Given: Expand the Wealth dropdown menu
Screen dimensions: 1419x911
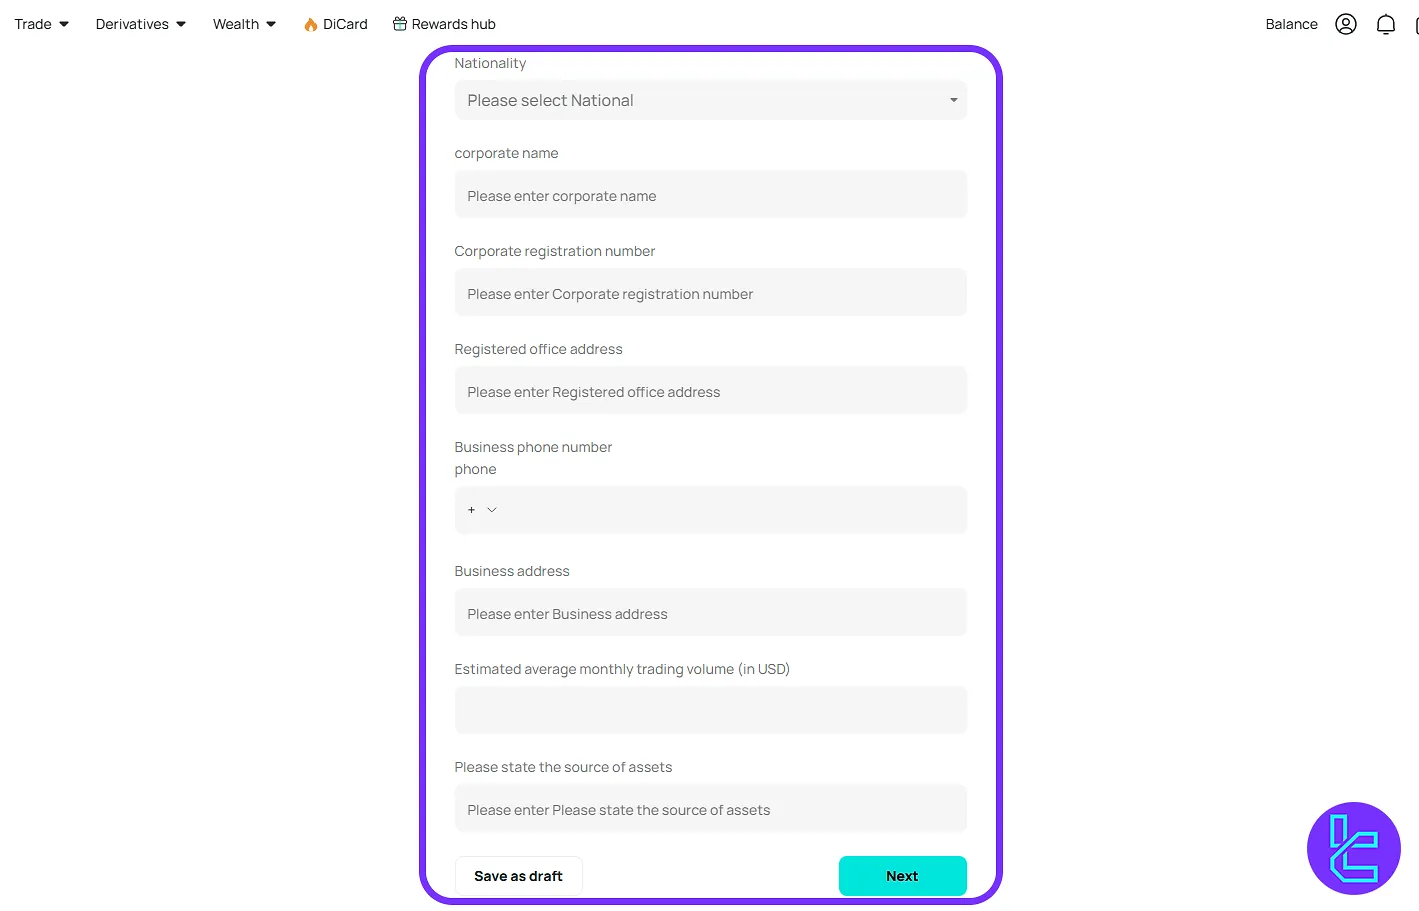Looking at the screenshot, I should click(x=243, y=23).
